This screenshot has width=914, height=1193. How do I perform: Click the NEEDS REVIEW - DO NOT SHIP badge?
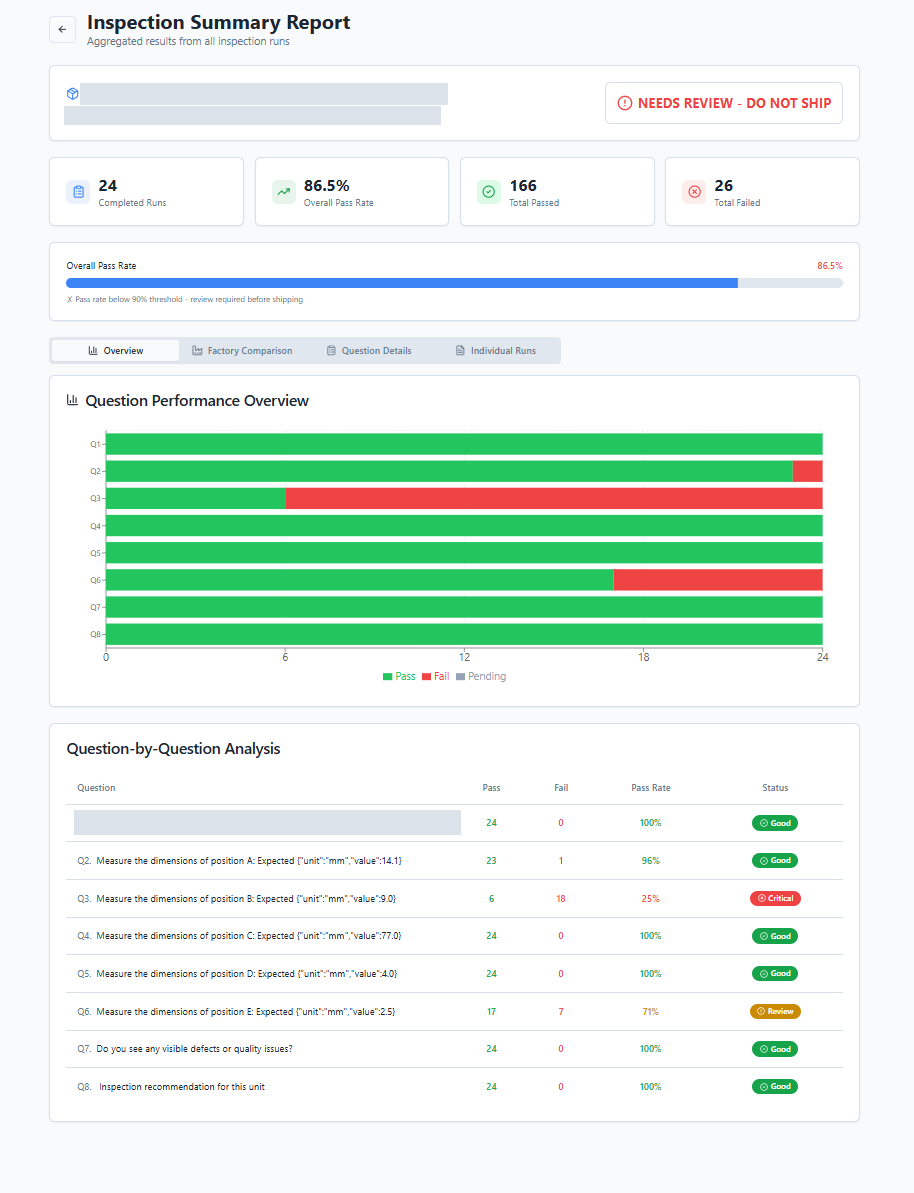tap(724, 103)
